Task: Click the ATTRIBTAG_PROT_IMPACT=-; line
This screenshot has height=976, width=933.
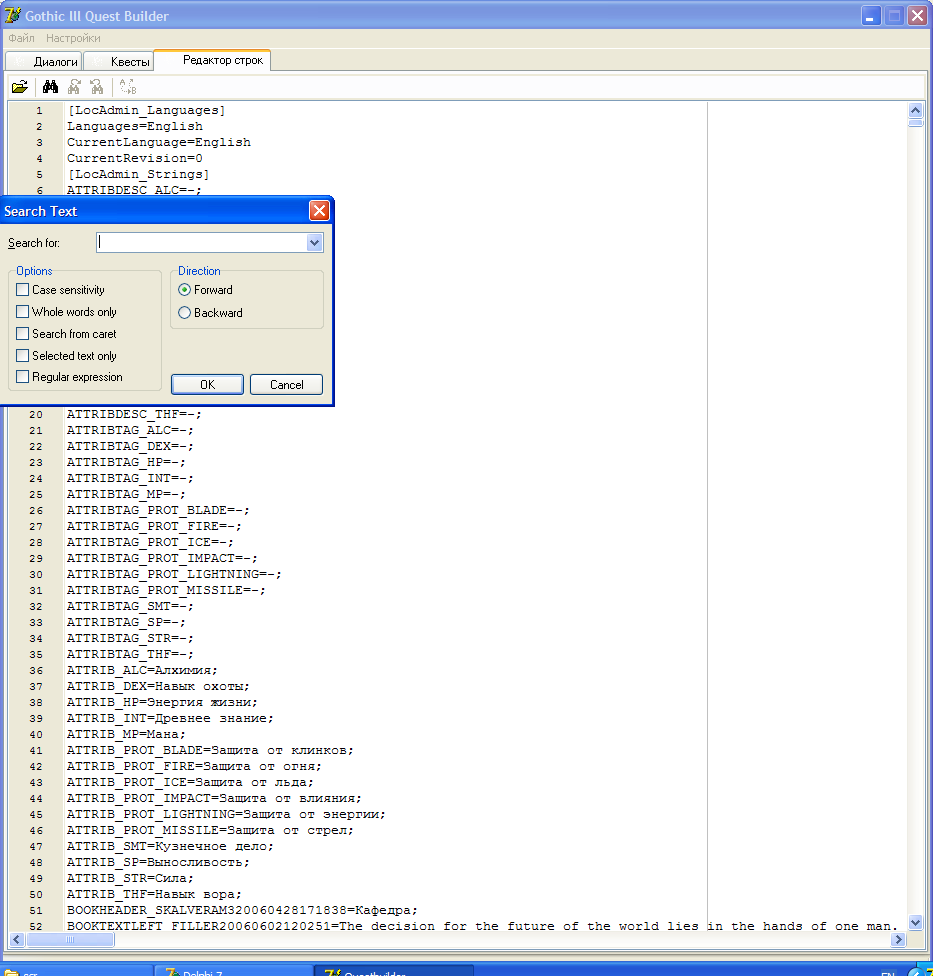Action: click(162, 558)
